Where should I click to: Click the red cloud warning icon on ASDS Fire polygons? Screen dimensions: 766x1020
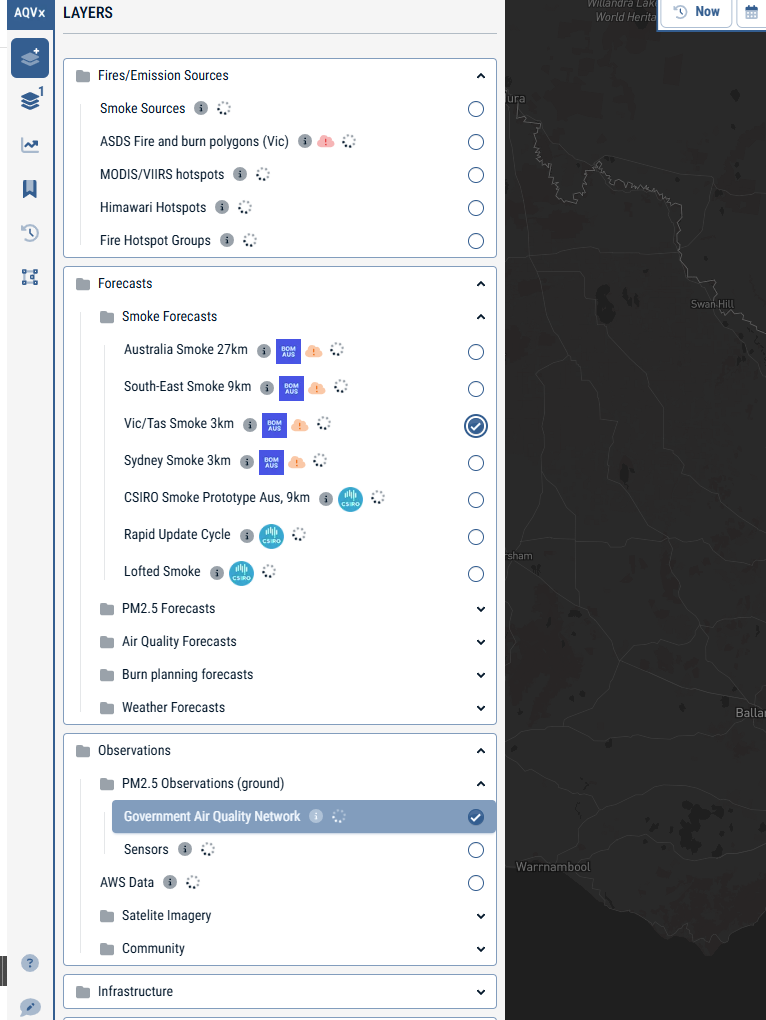point(326,141)
